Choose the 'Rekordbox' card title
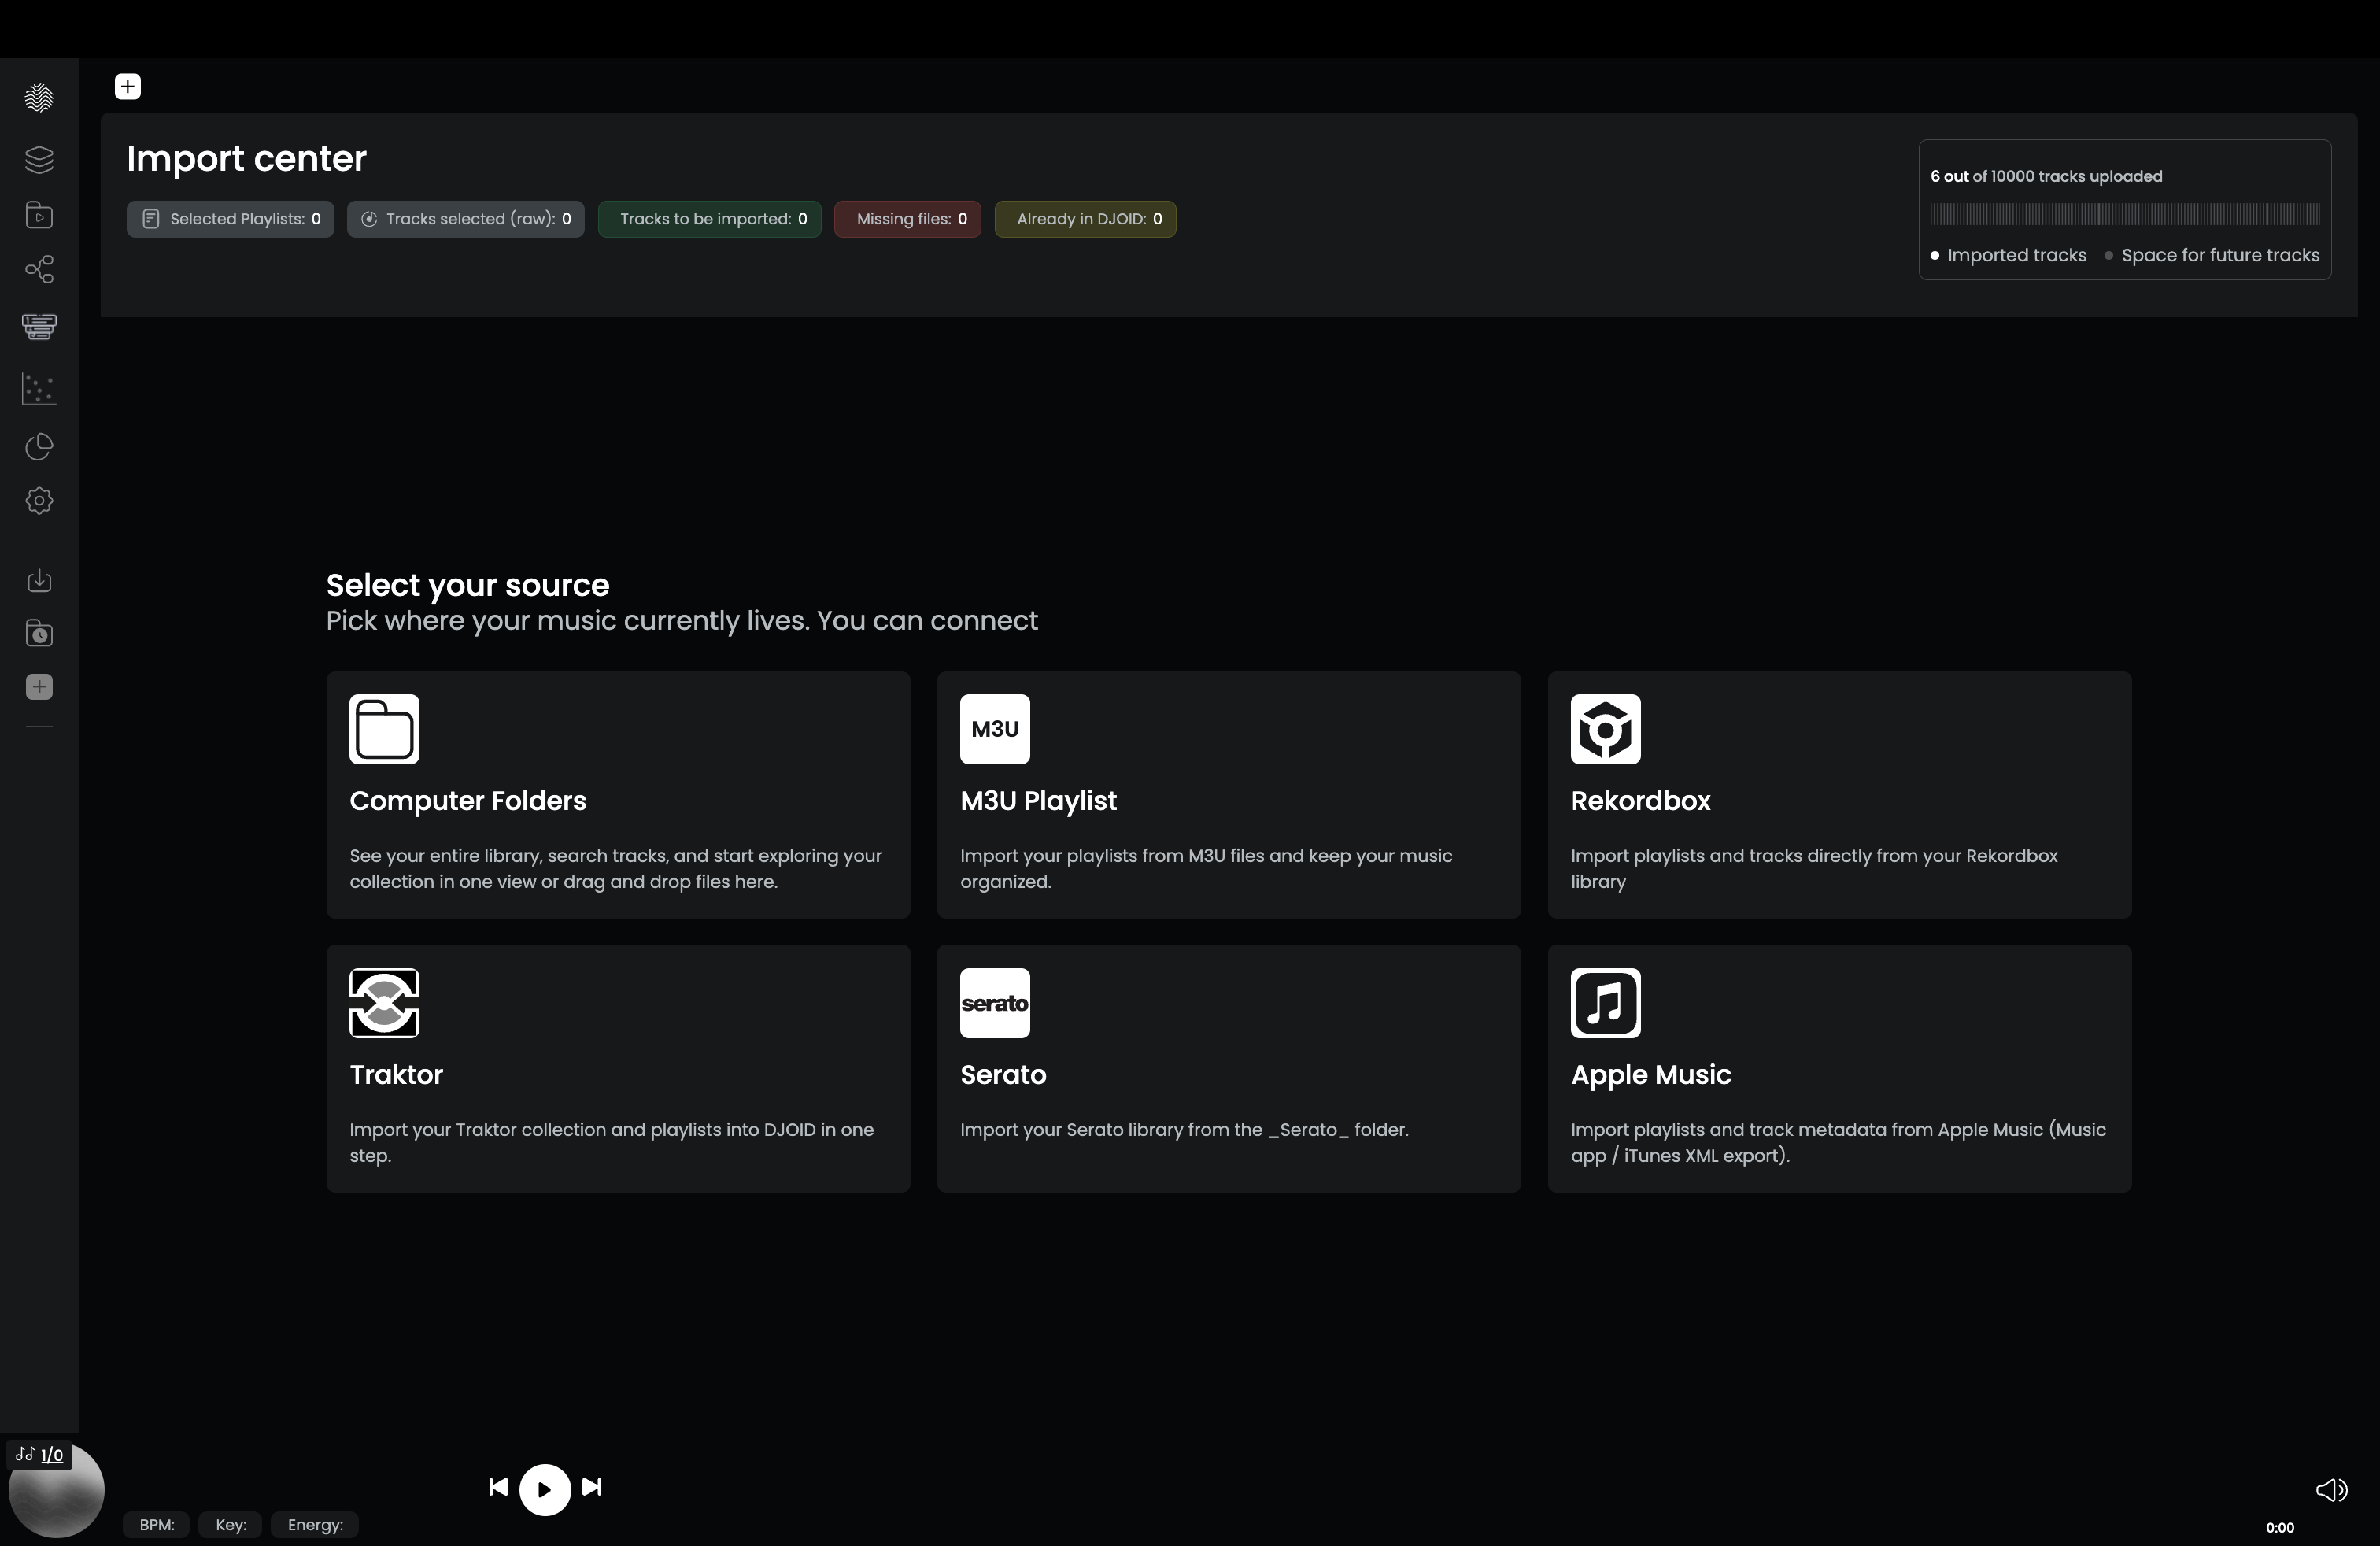The width and height of the screenshot is (2380, 1546). pyautogui.click(x=1640, y=800)
